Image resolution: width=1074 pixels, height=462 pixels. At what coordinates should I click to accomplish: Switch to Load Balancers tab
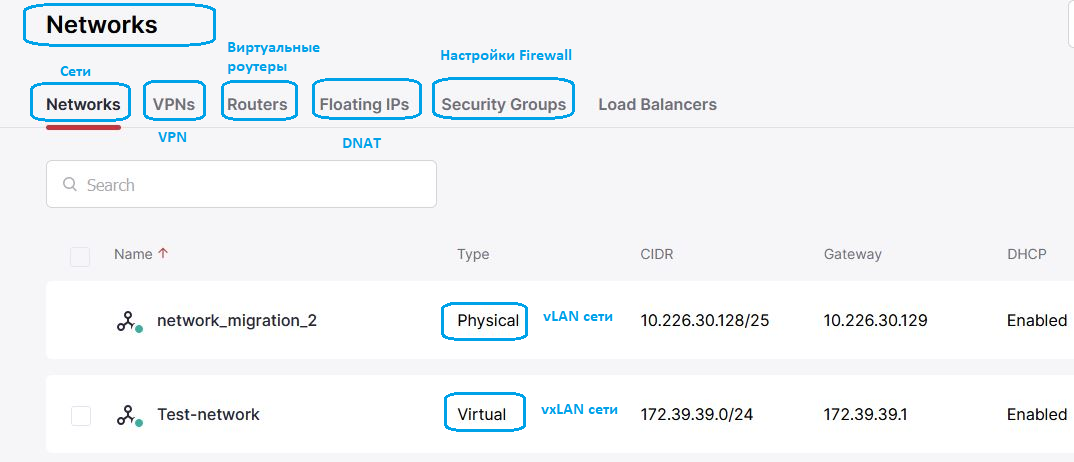[x=657, y=104]
